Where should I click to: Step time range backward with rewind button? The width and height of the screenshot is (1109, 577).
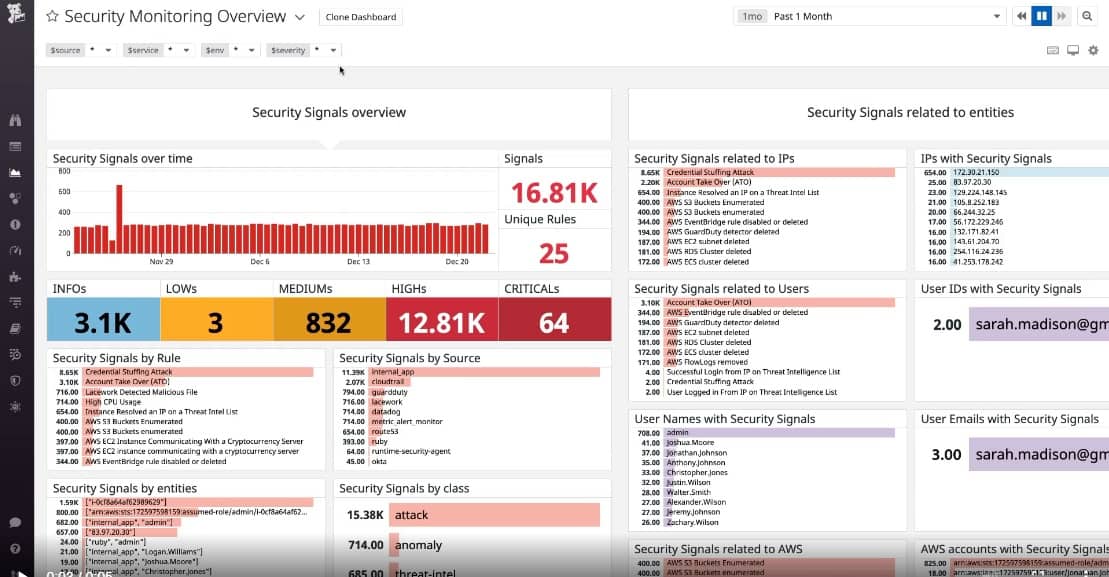click(x=1021, y=16)
